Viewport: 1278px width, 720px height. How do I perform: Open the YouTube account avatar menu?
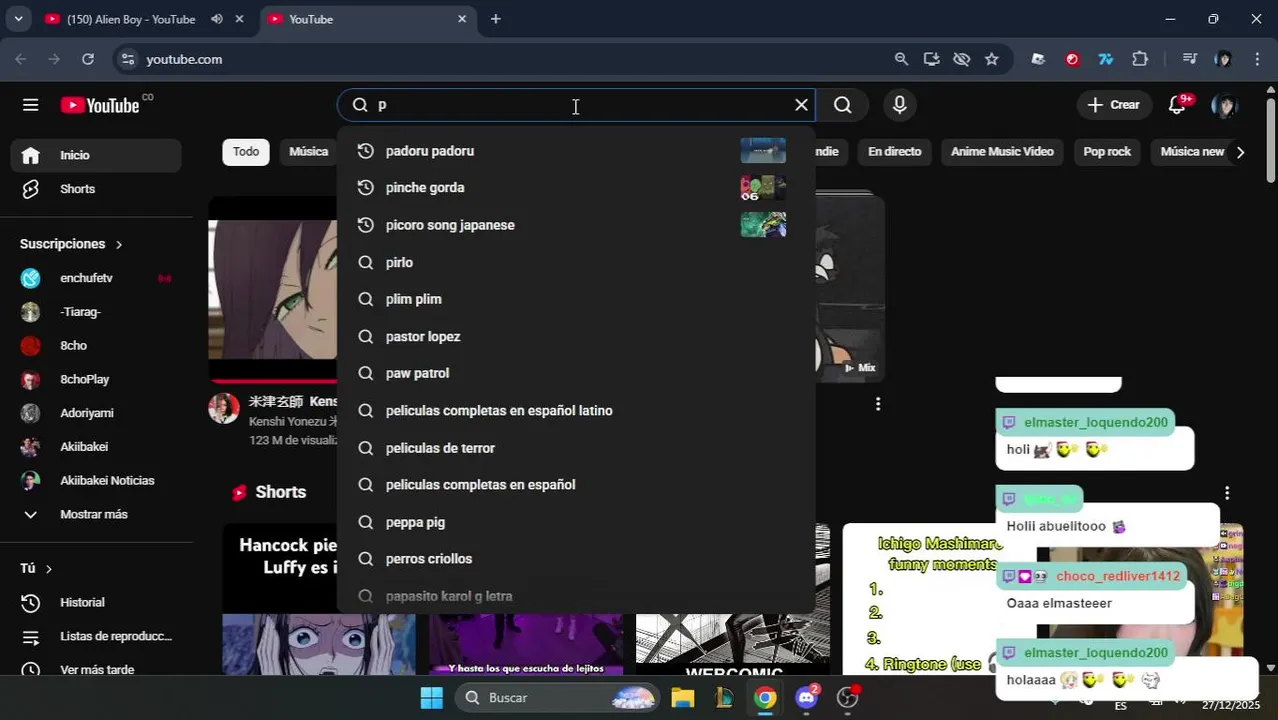1224,105
